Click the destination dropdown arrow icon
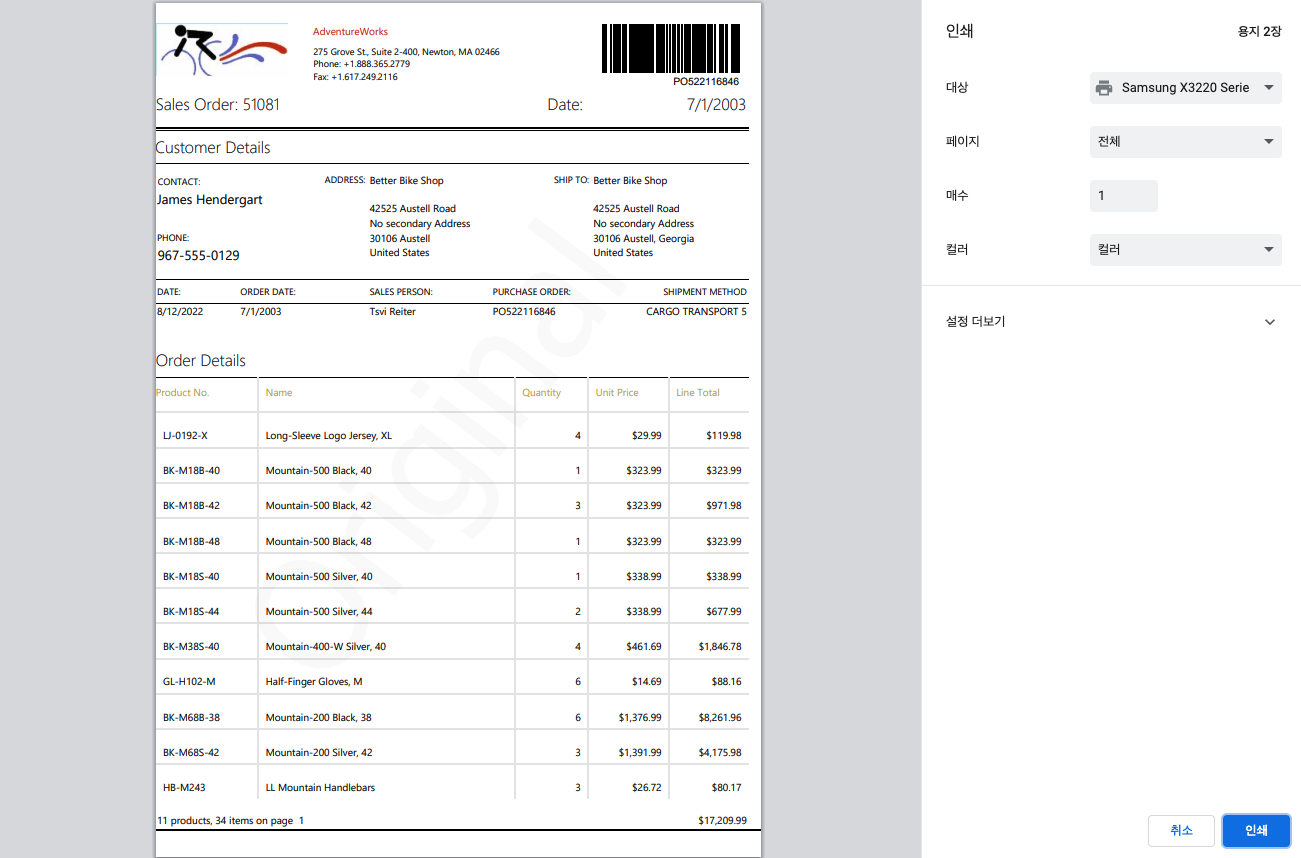1301x858 pixels. click(x=1268, y=88)
